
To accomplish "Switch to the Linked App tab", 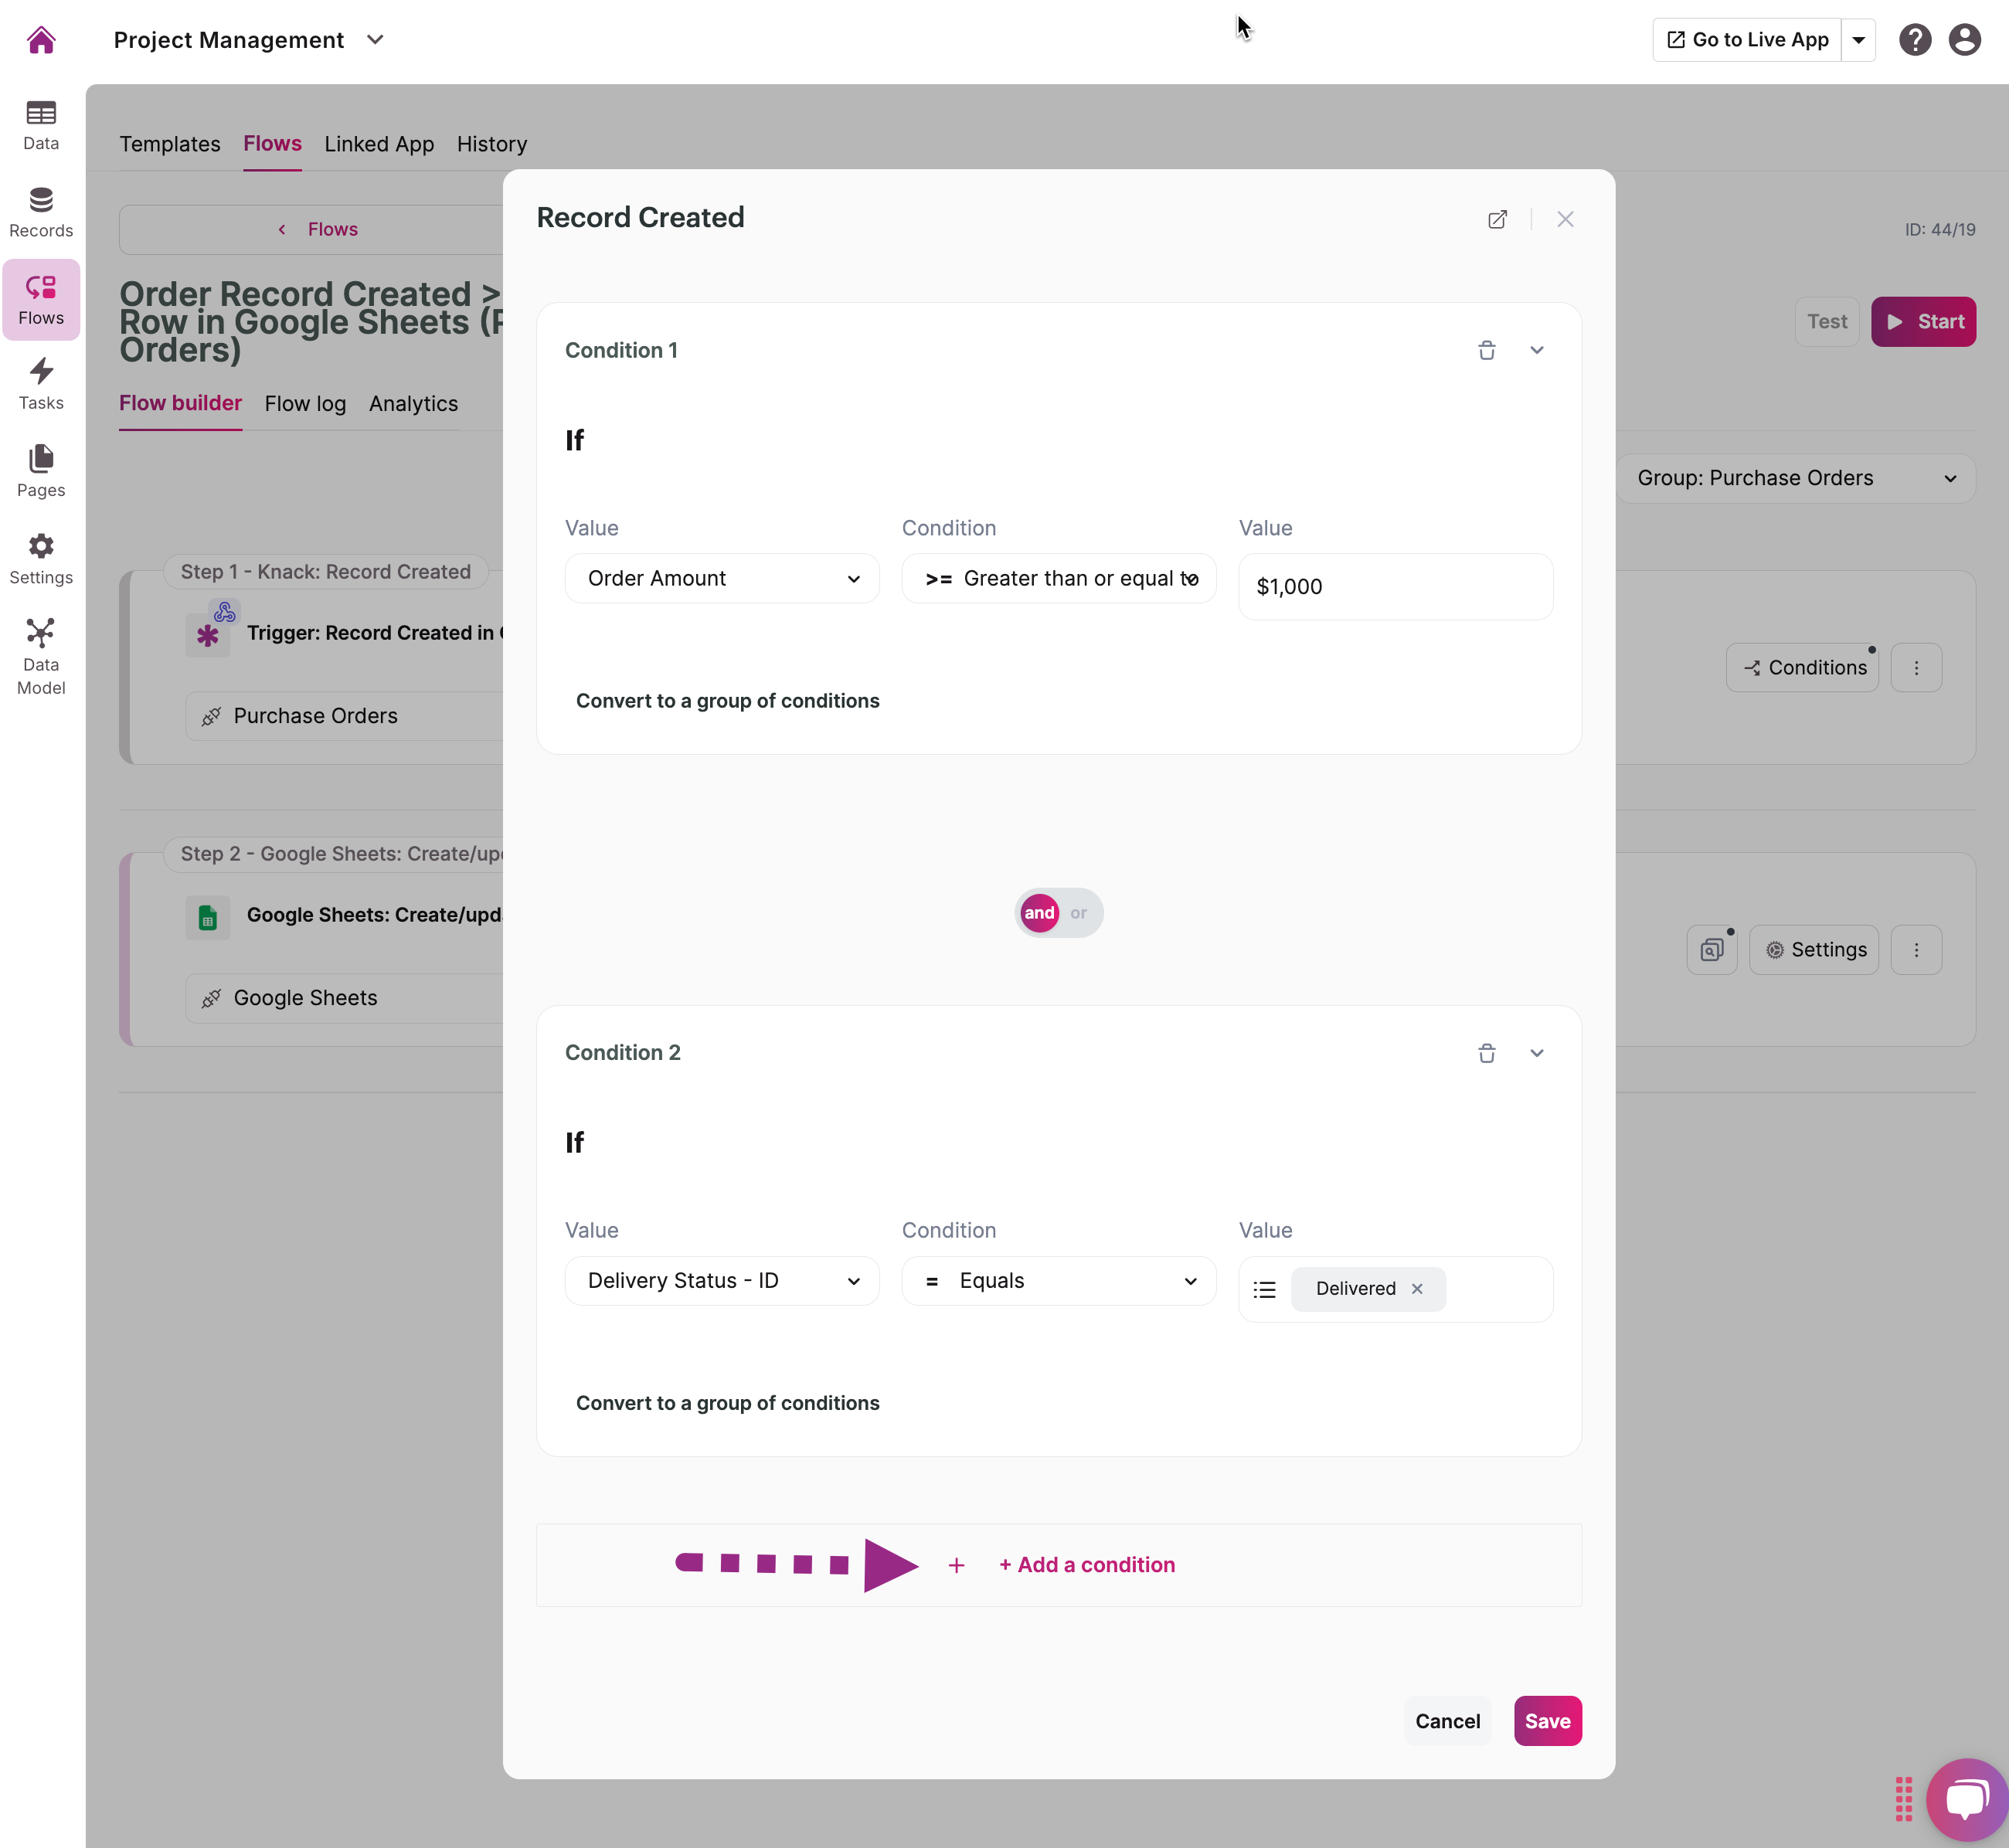I will click(379, 144).
